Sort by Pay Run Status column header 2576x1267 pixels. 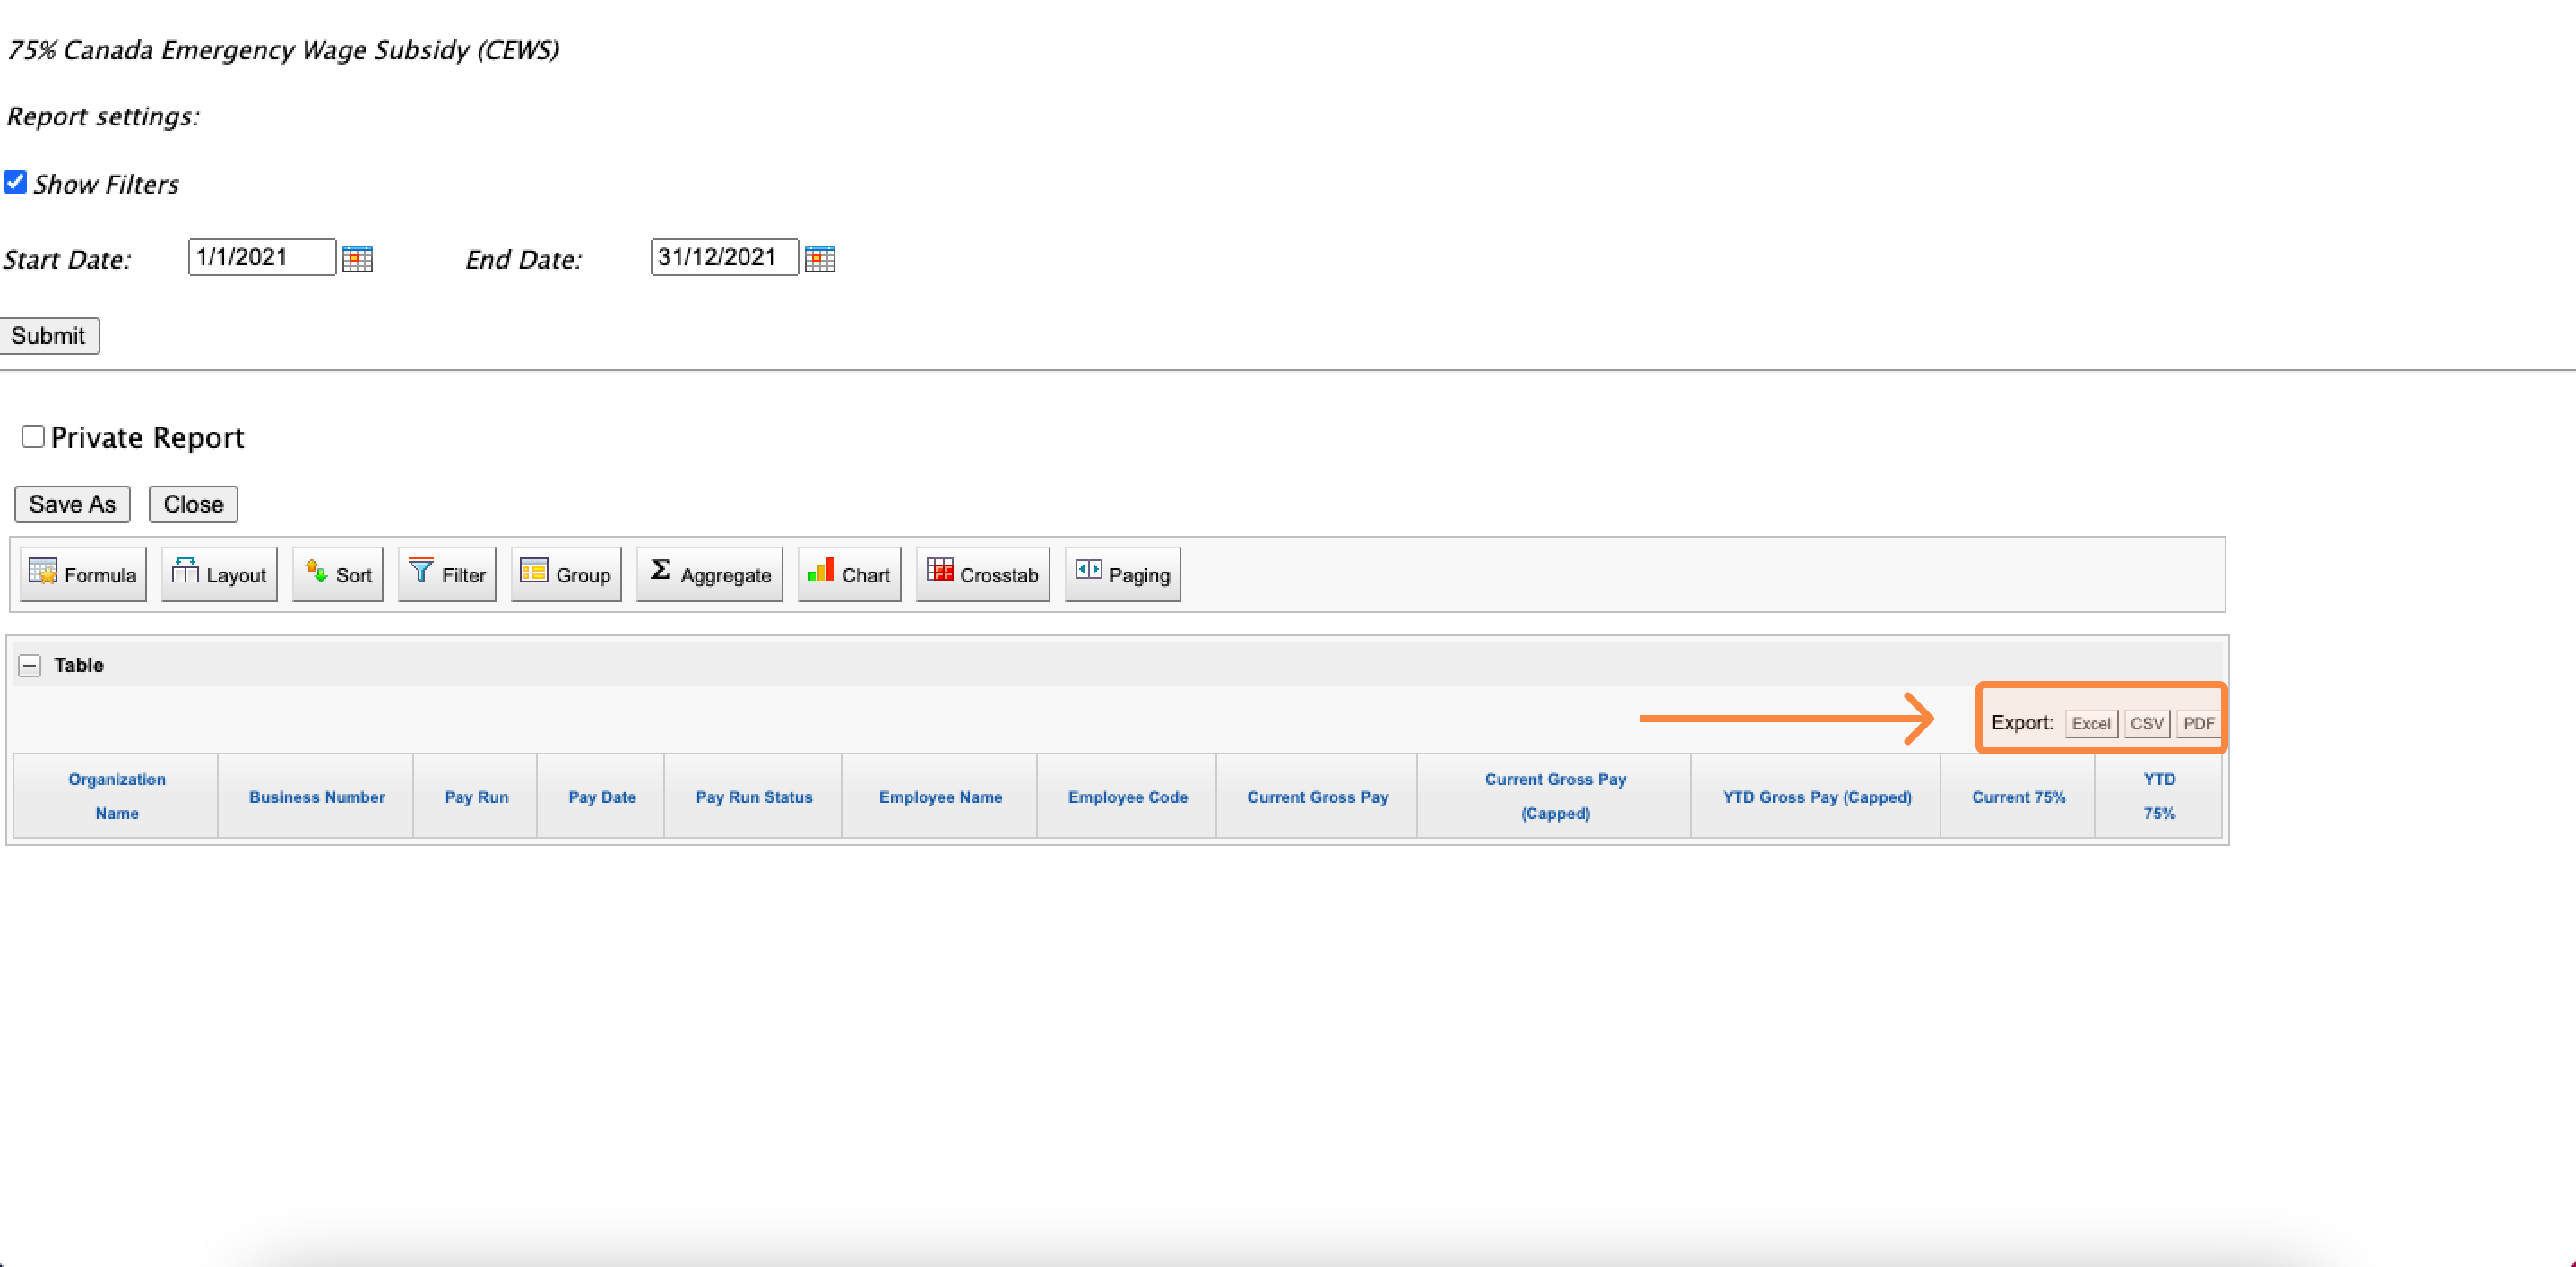click(x=754, y=797)
